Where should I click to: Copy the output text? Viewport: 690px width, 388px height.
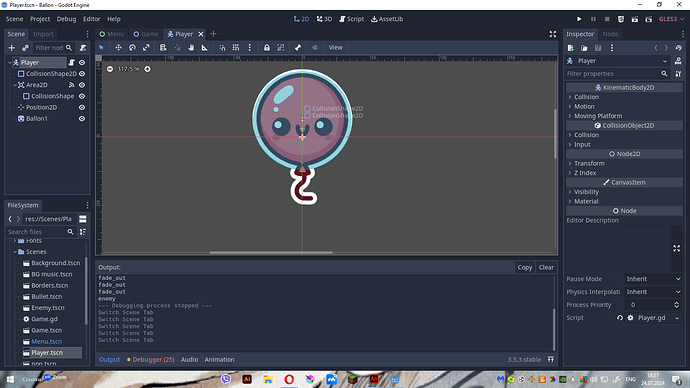(x=525, y=267)
